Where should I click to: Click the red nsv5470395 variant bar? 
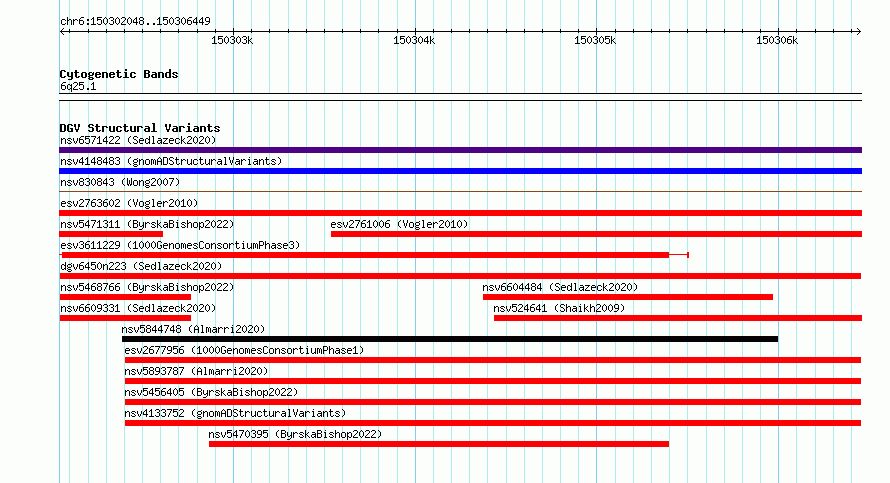(439, 444)
